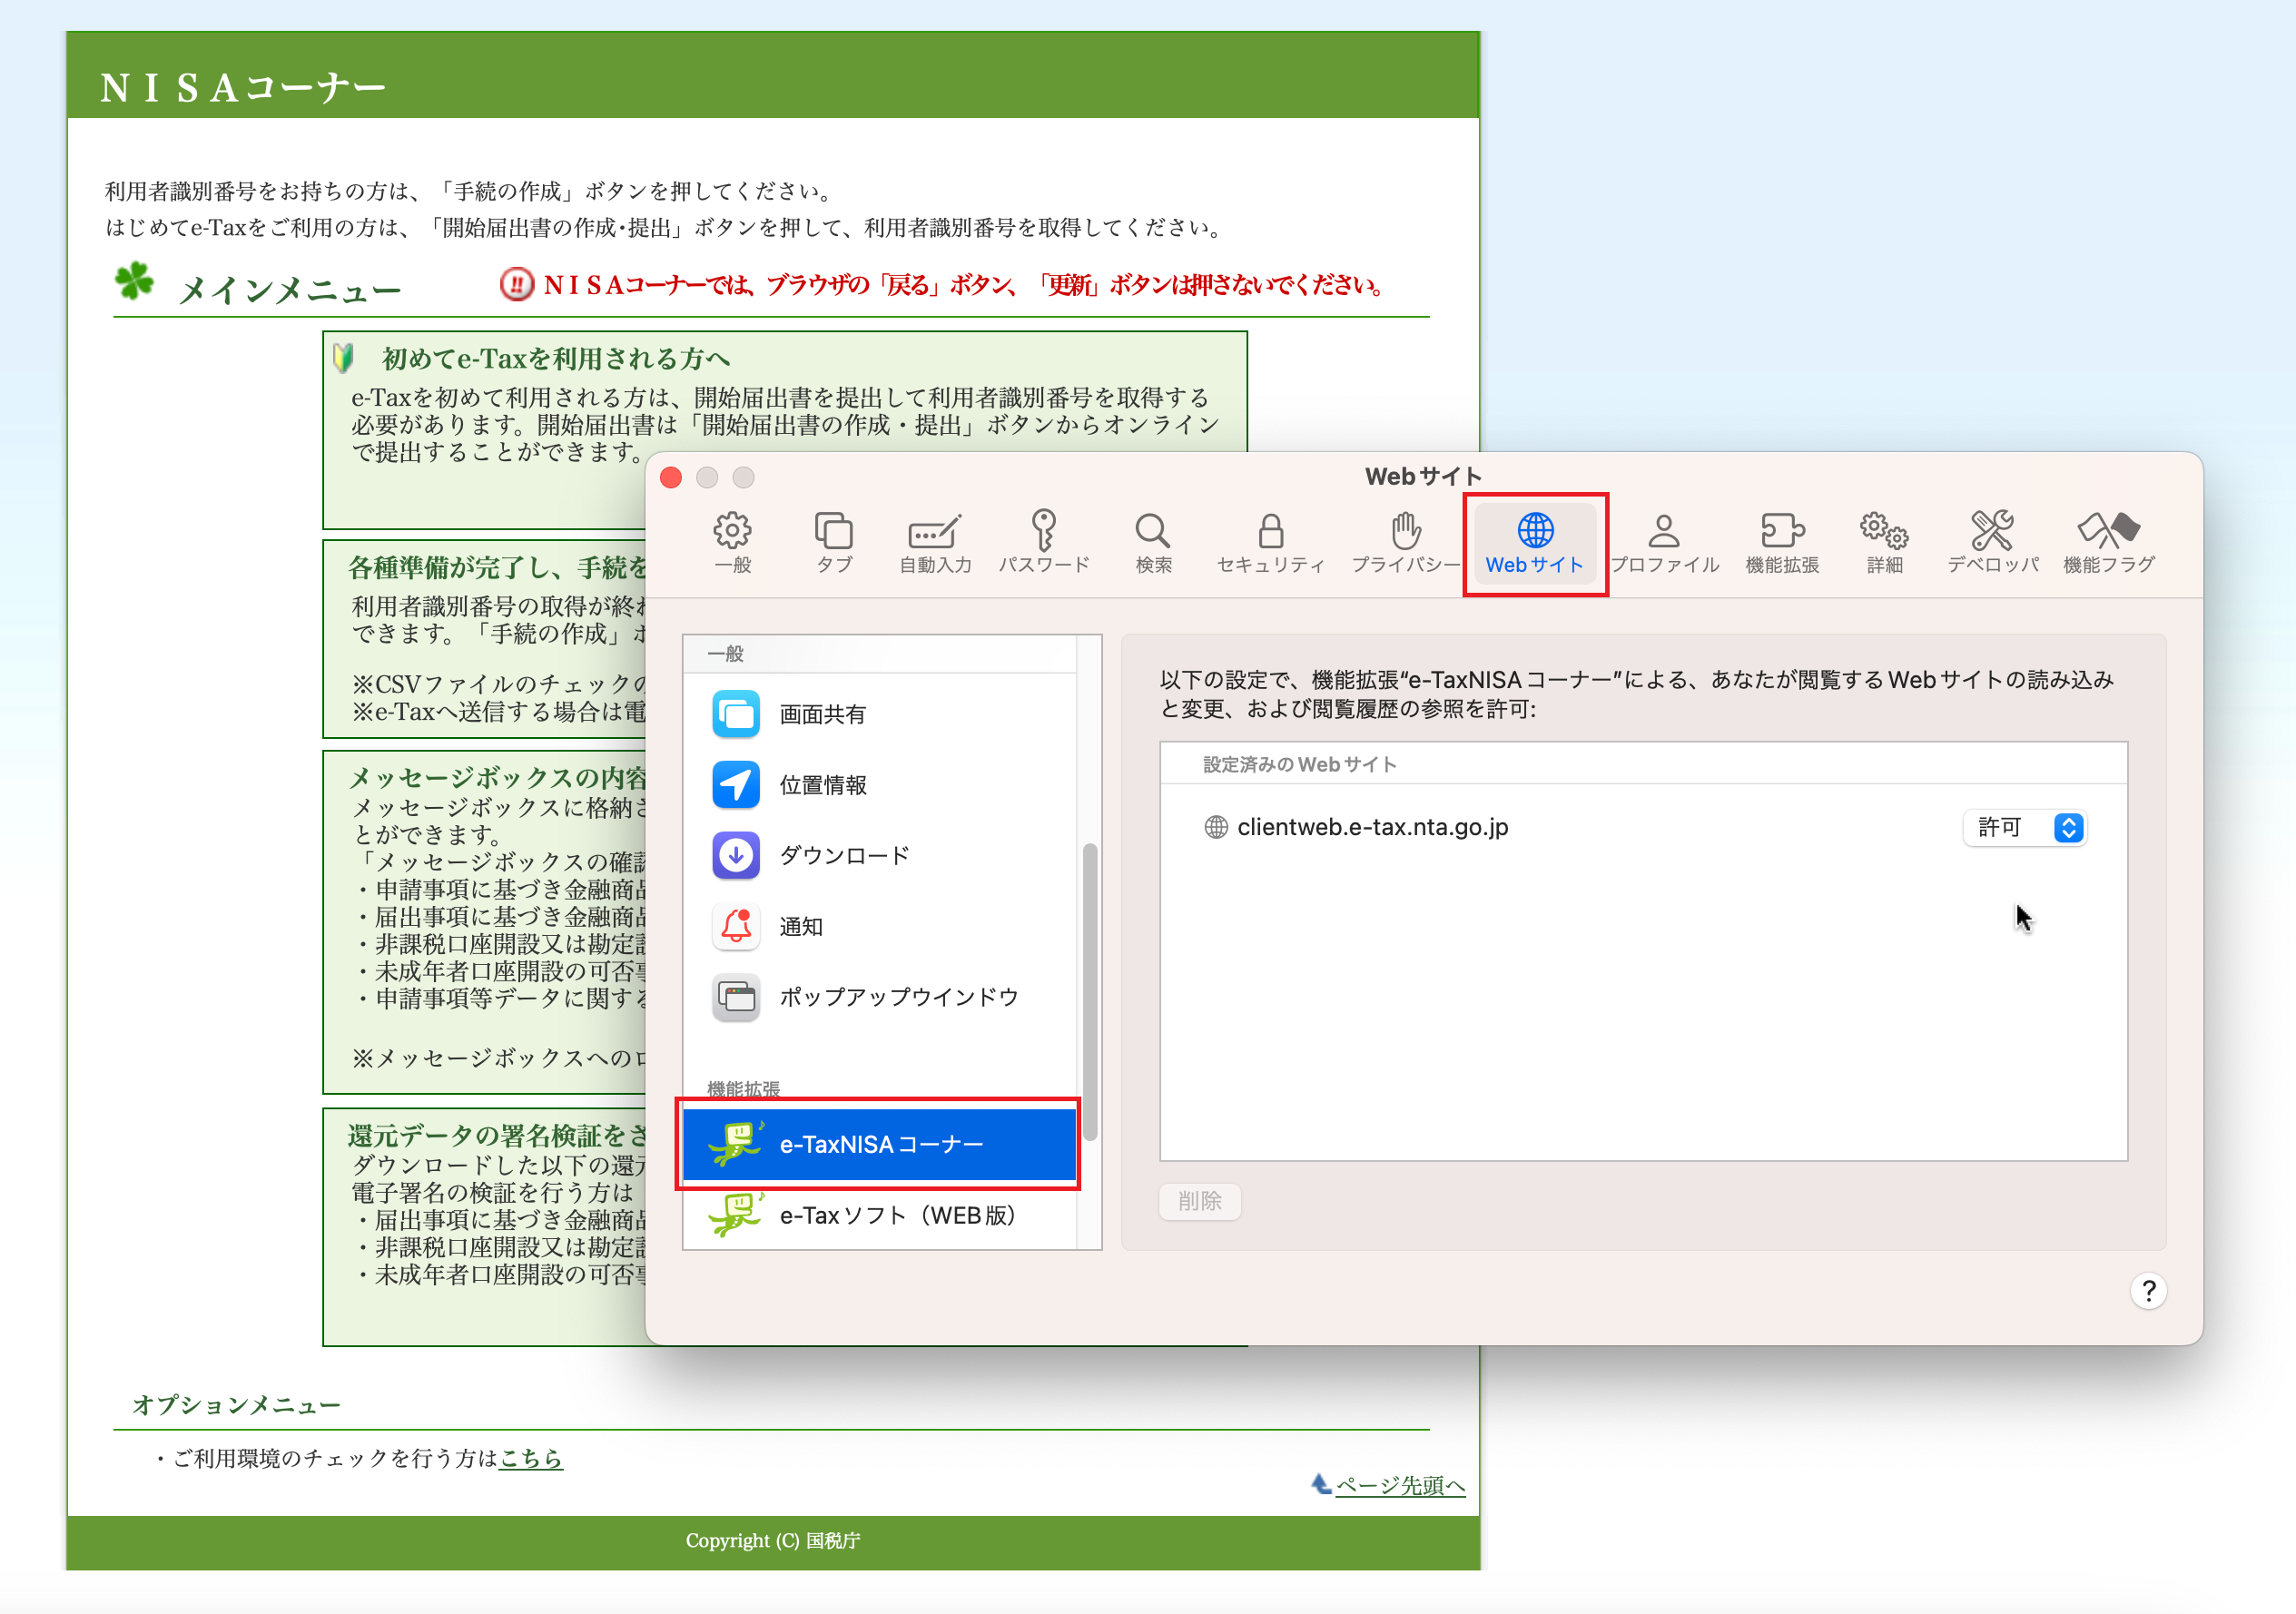
Task: Click the sidebar list scrollbar
Action: (x=1090, y=992)
